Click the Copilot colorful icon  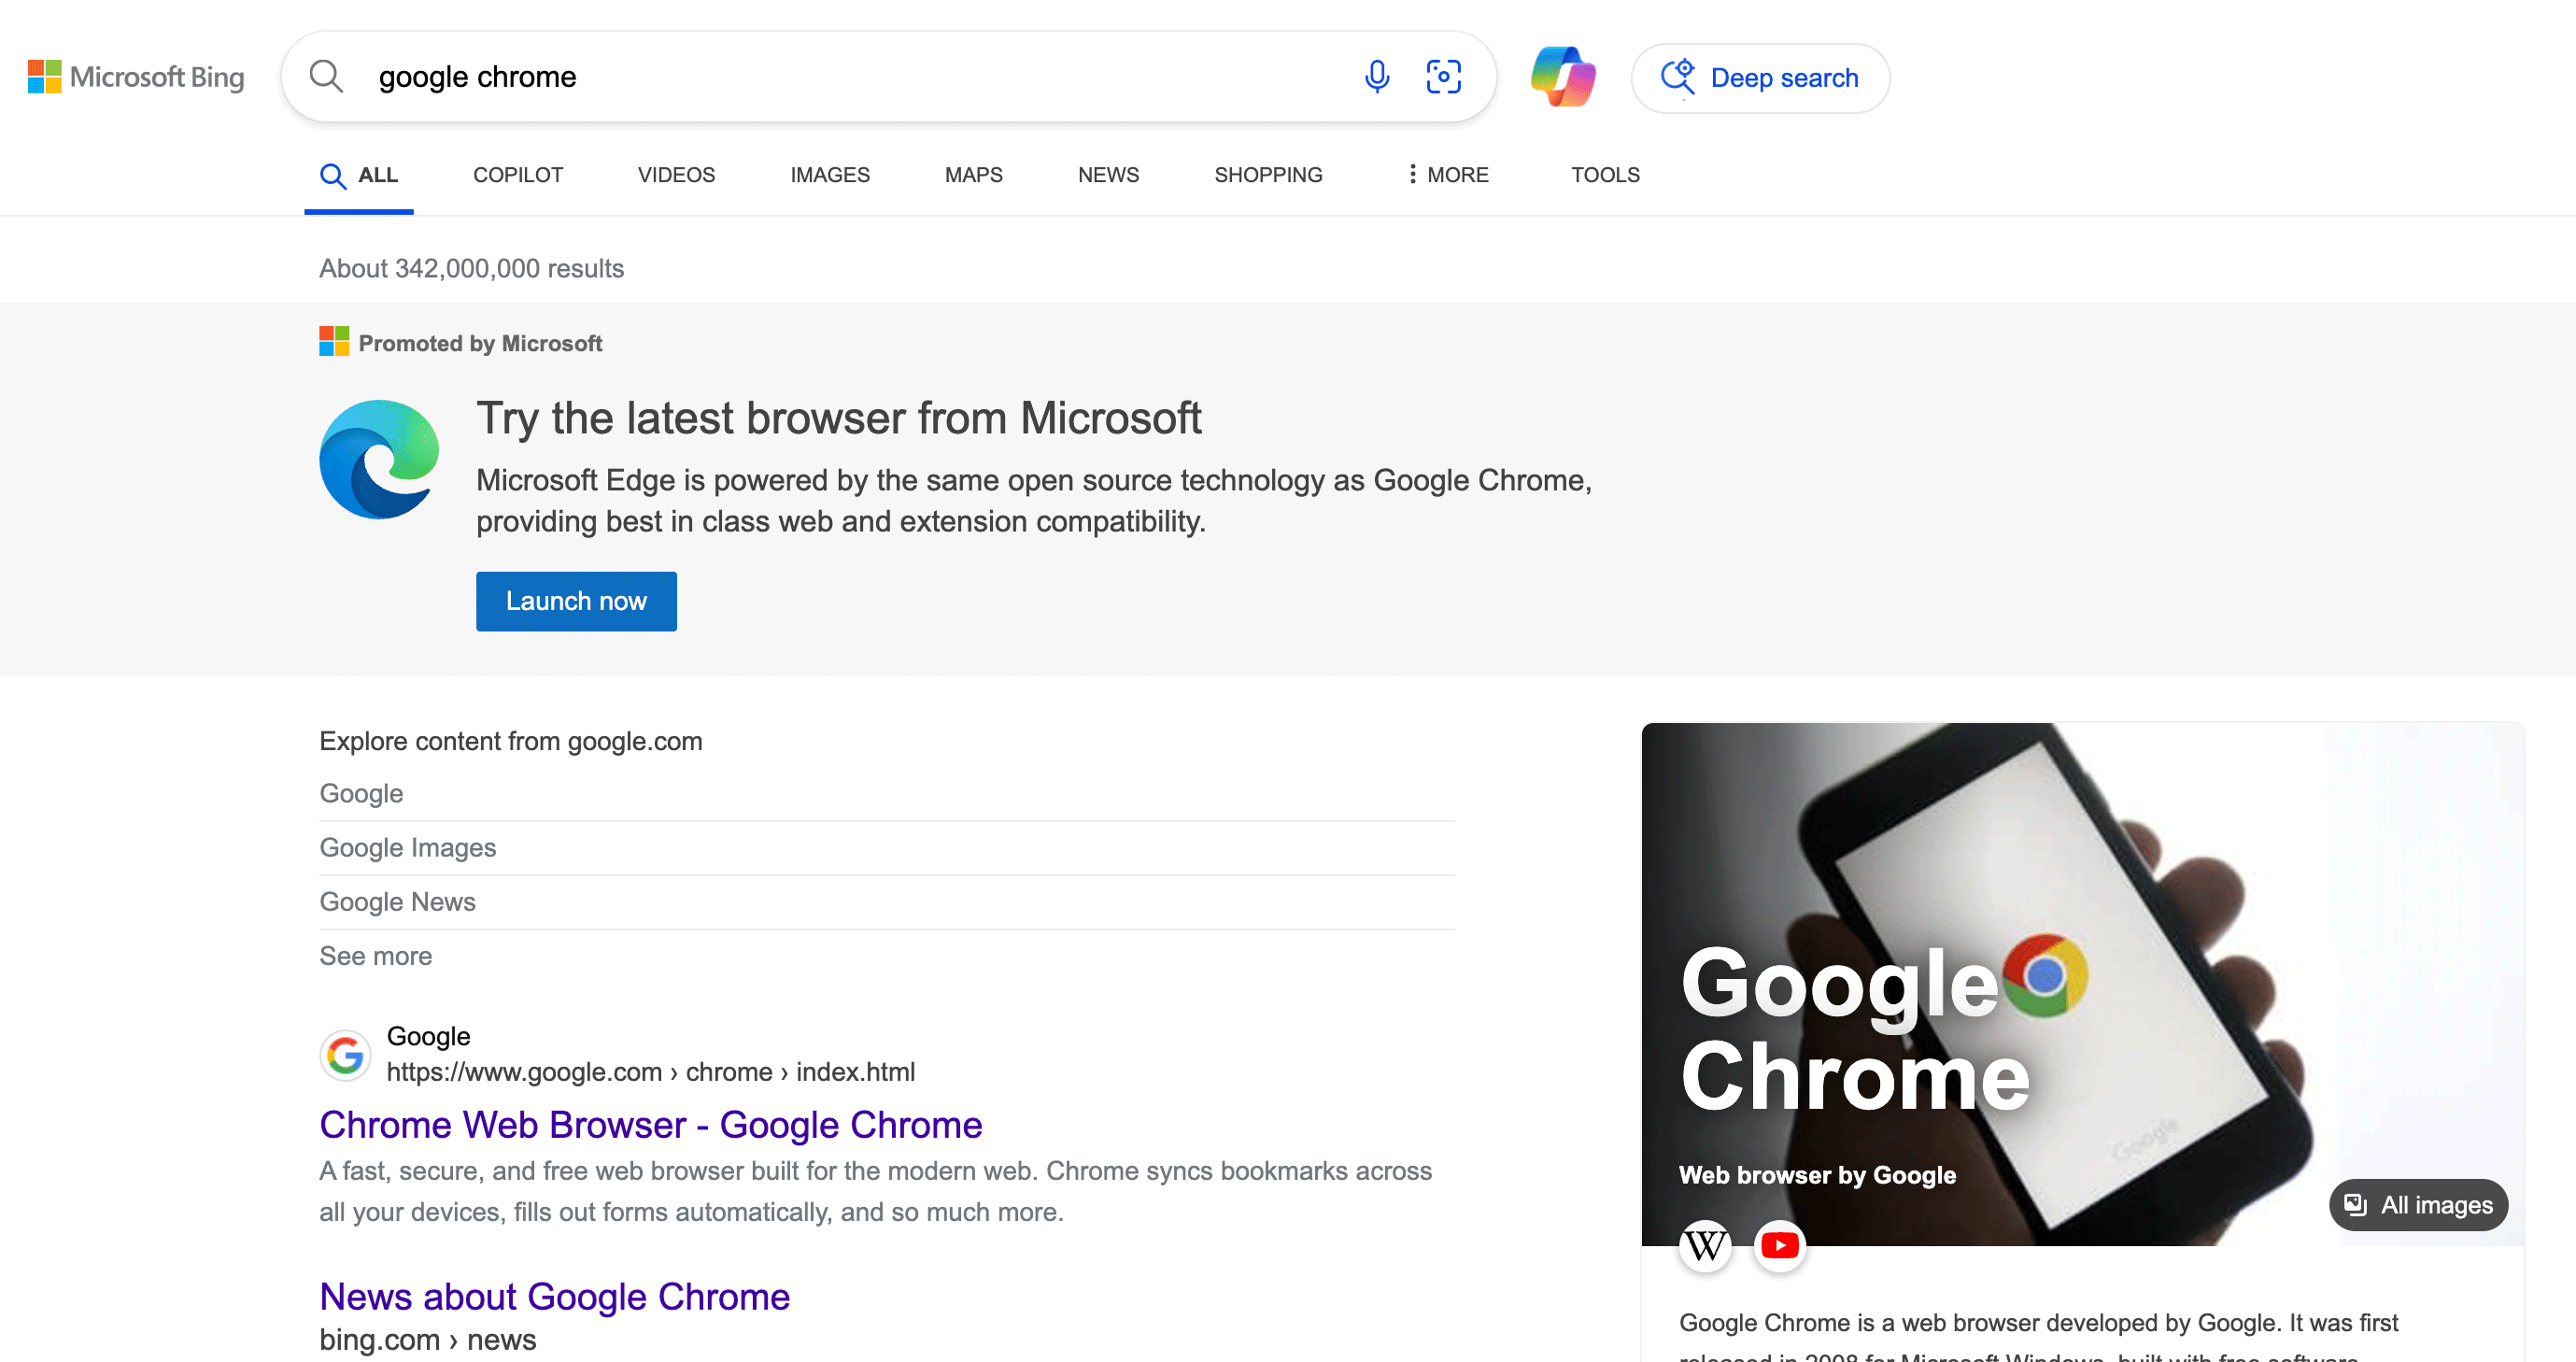[1559, 77]
